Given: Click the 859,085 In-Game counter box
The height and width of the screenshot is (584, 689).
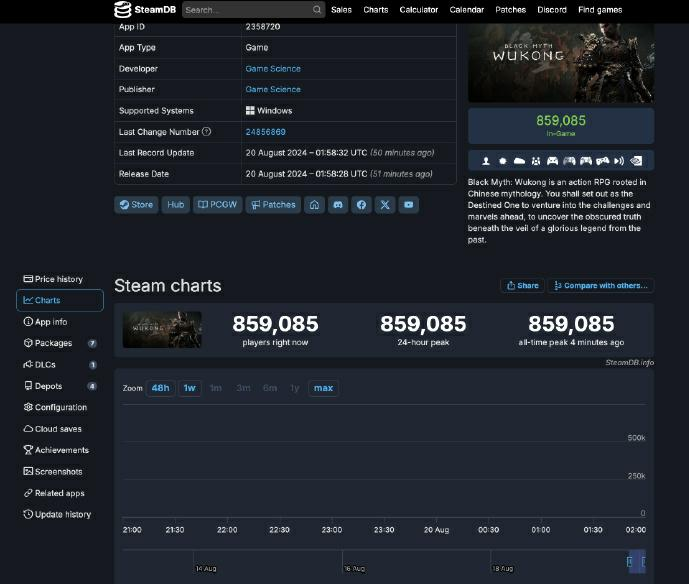Looking at the screenshot, I should pyautogui.click(x=561, y=126).
